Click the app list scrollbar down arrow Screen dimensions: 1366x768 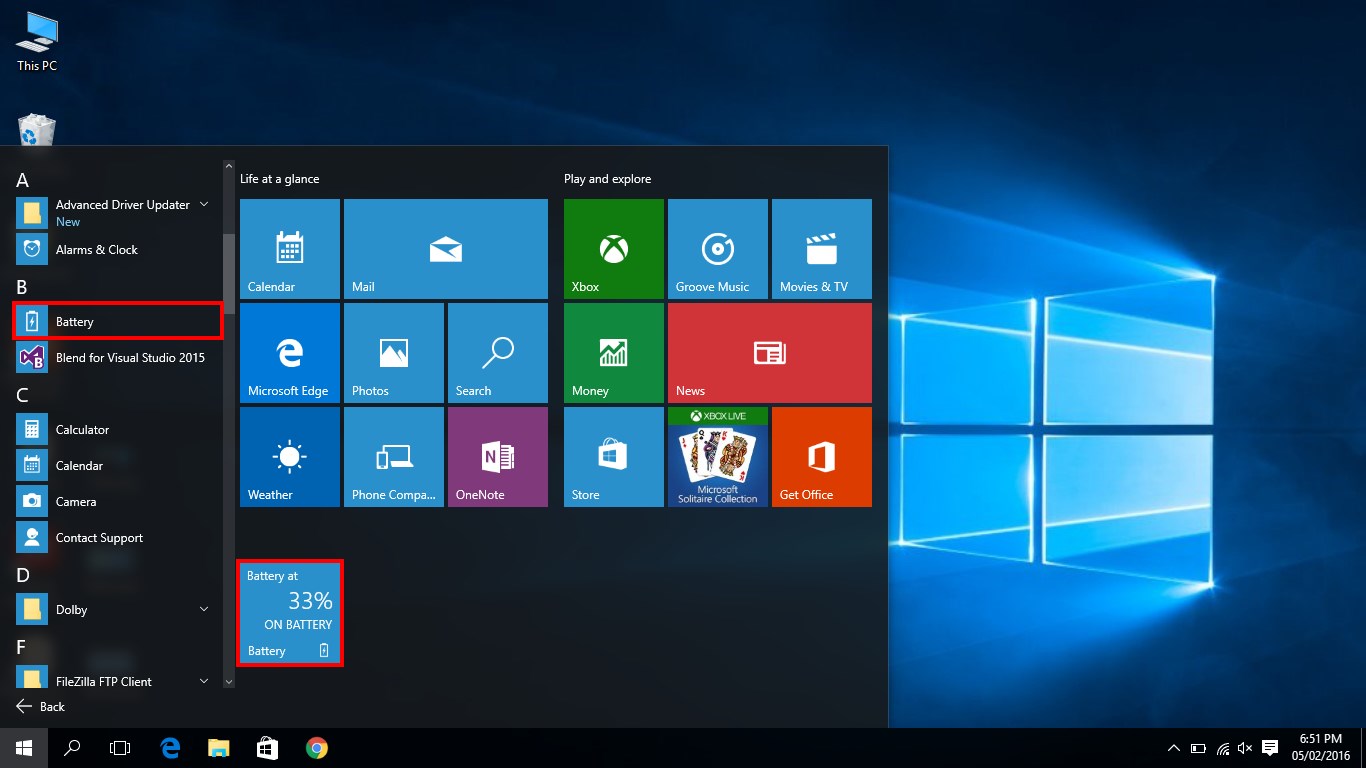click(228, 681)
